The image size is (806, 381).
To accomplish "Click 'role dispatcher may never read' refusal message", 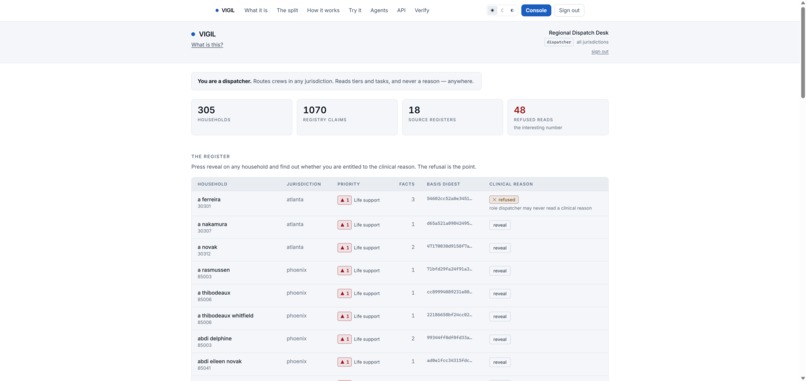I will pyautogui.click(x=540, y=208).
